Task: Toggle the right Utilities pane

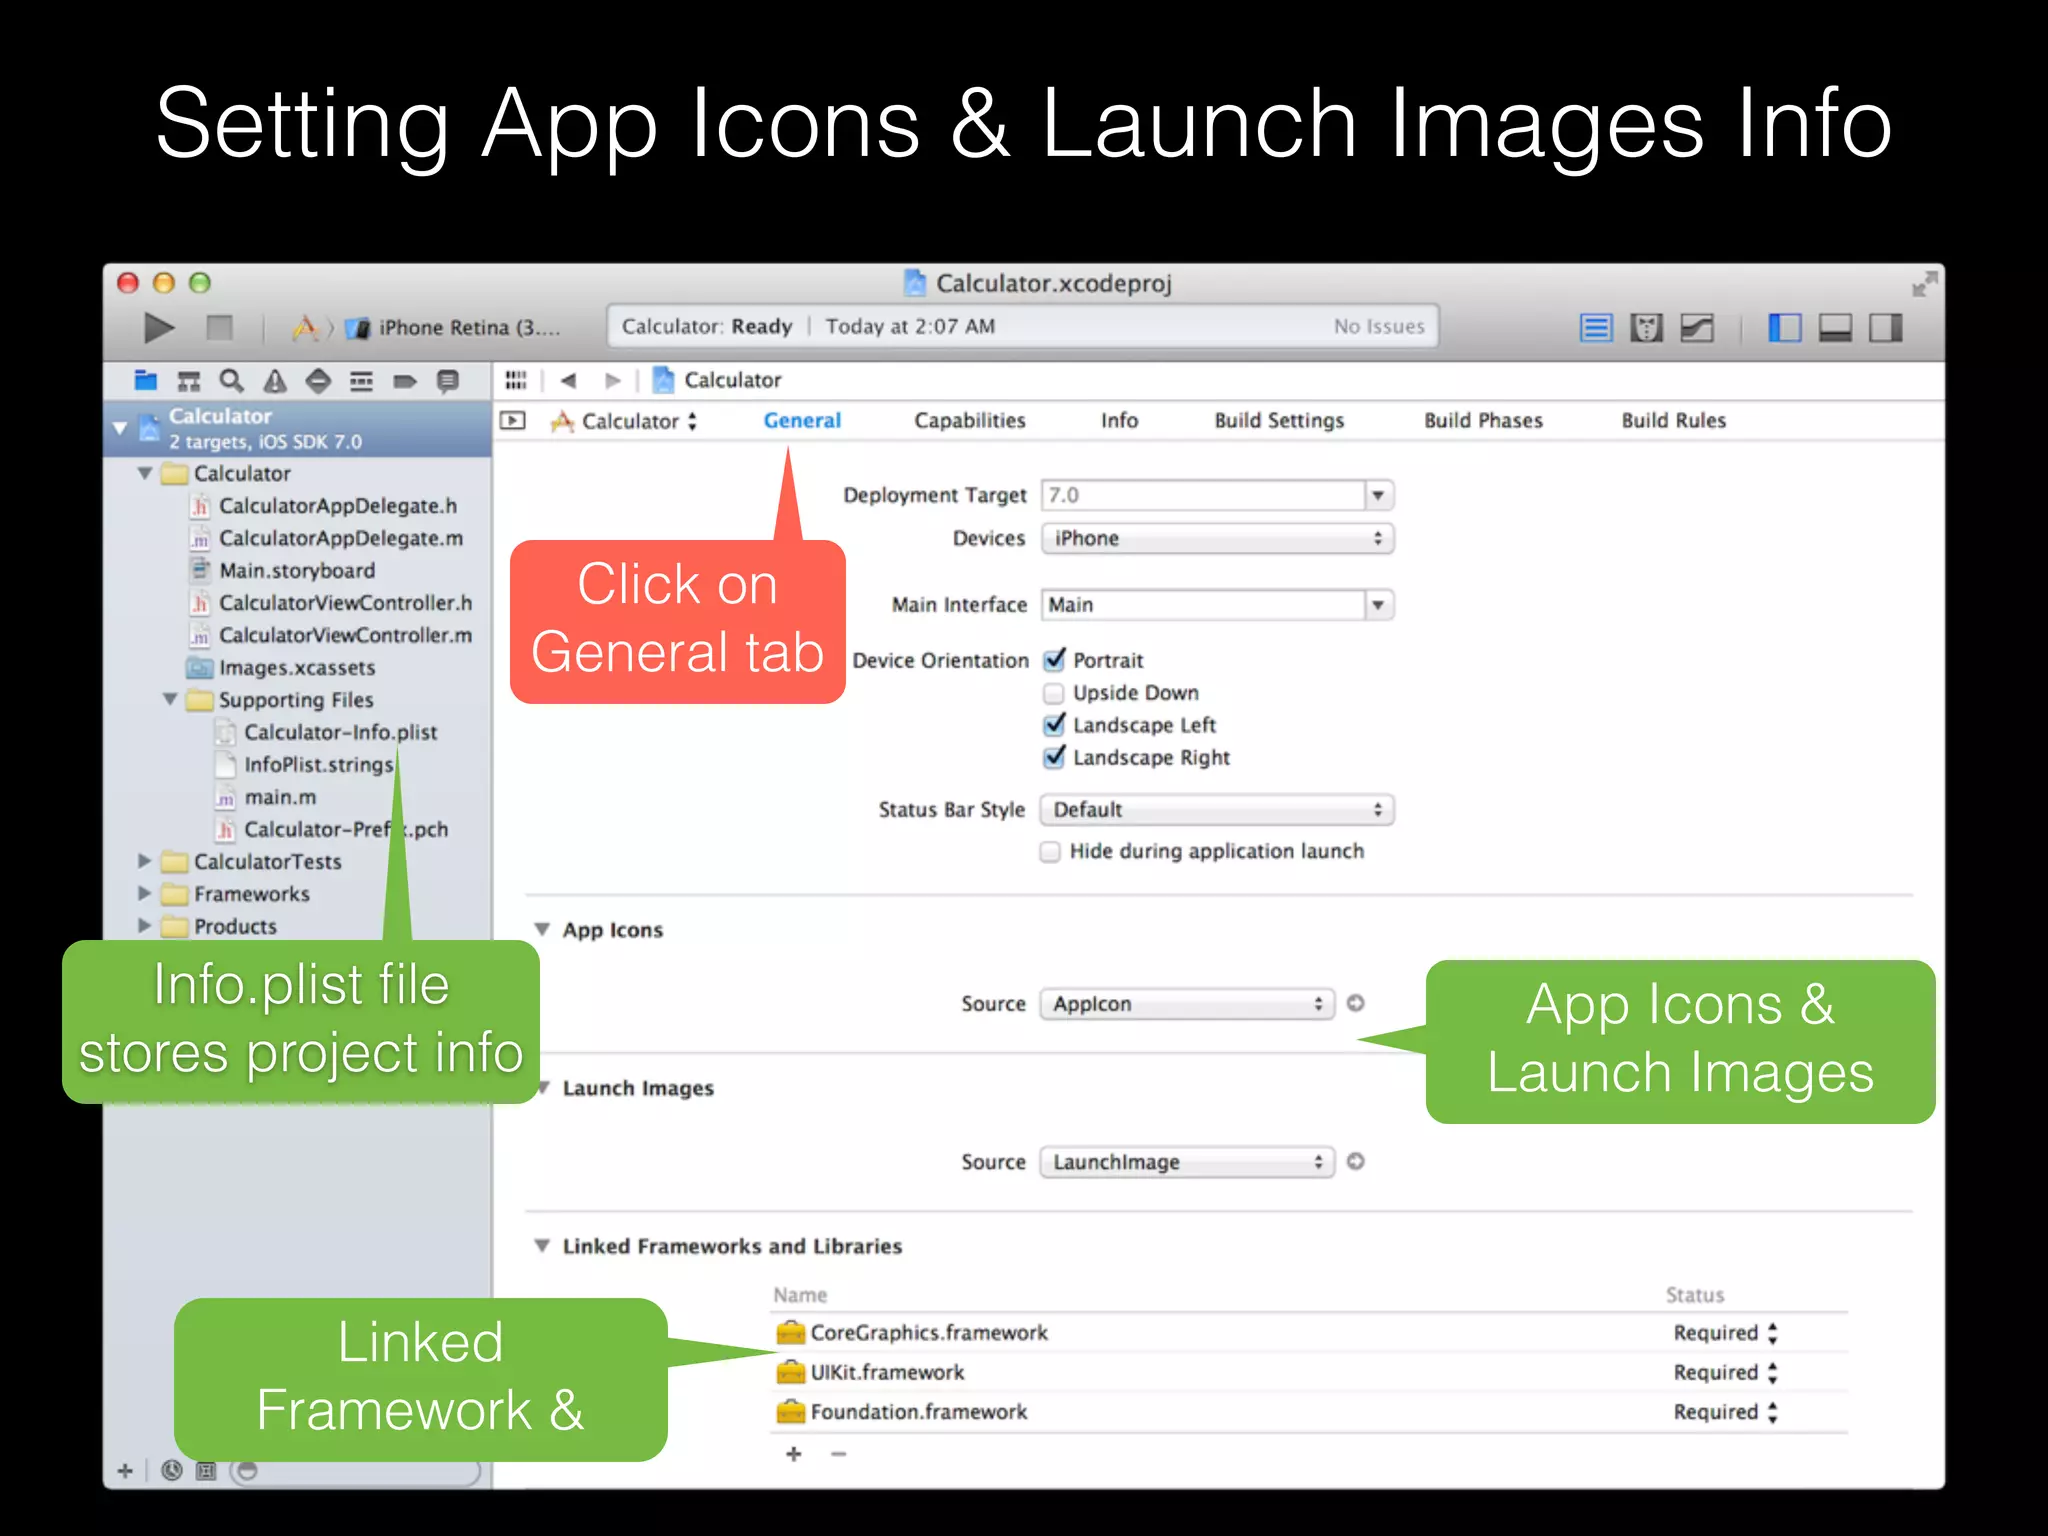Action: [1886, 328]
